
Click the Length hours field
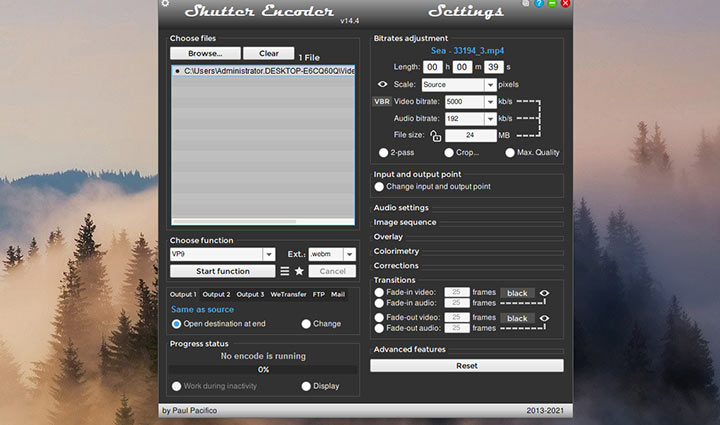(x=433, y=67)
